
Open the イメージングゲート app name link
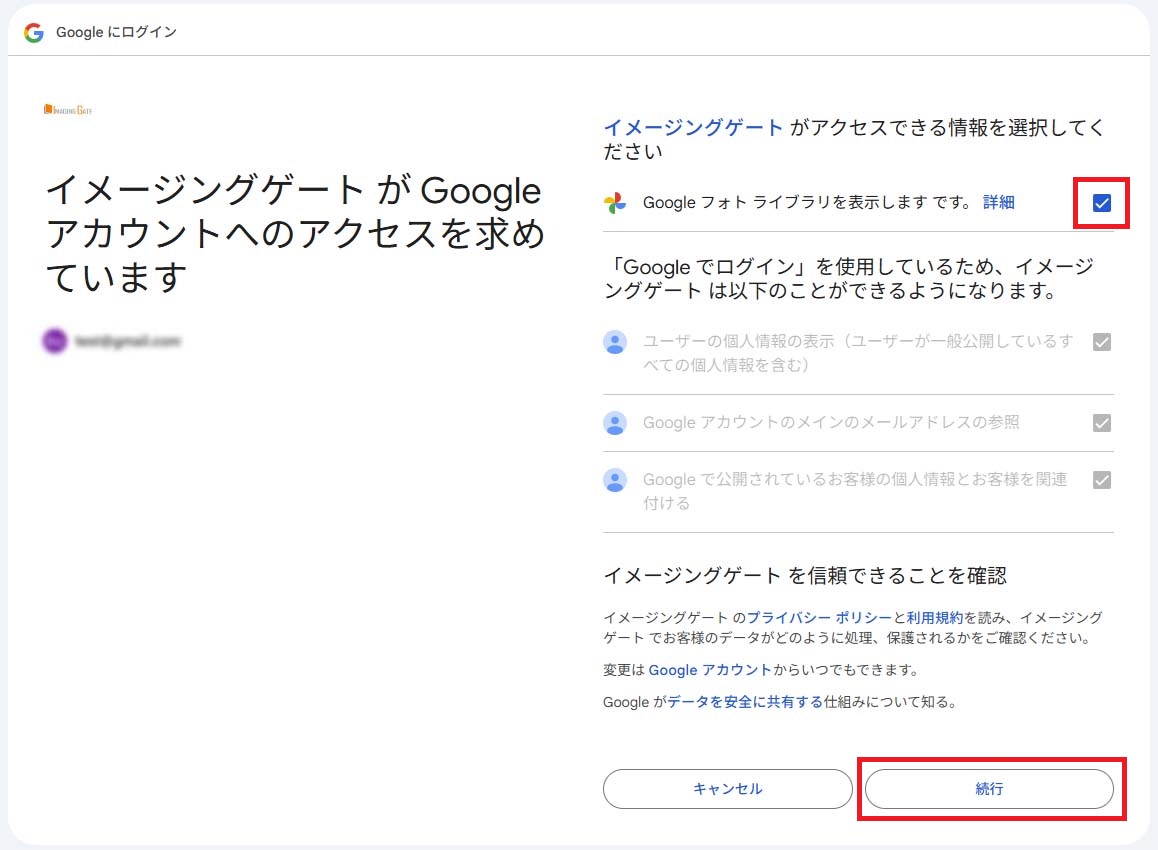pyautogui.click(x=693, y=128)
